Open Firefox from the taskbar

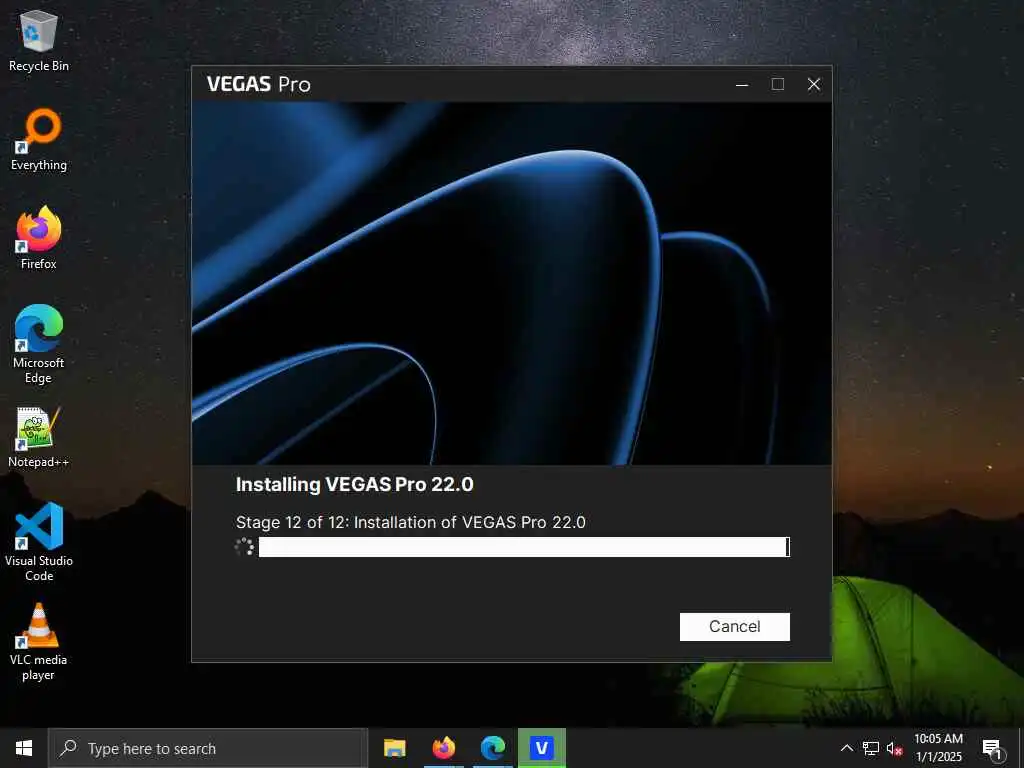pyautogui.click(x=443, y=748)
